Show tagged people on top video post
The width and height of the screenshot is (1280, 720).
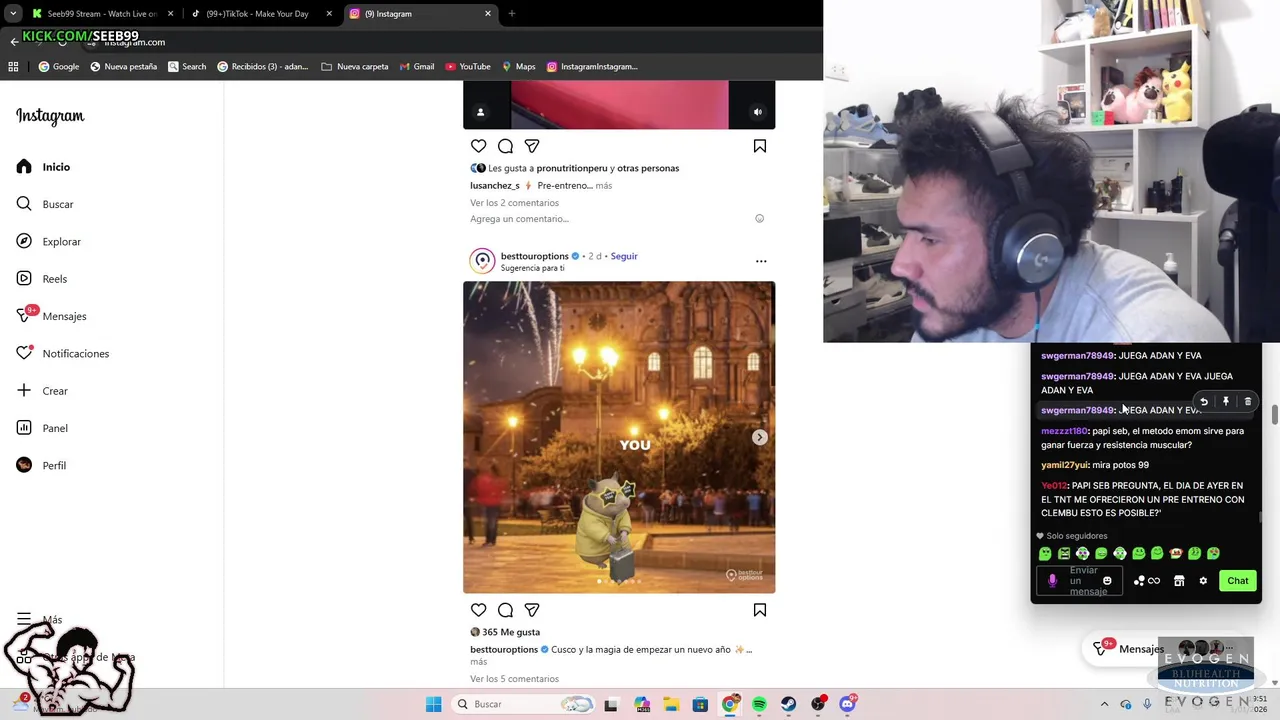click(480, 112)
